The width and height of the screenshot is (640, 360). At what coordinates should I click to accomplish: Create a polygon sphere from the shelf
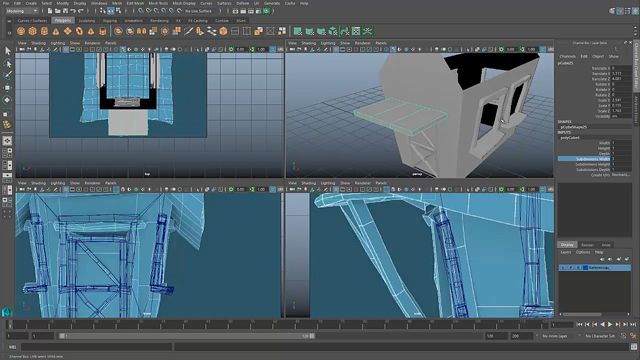(x=21, y=31)
